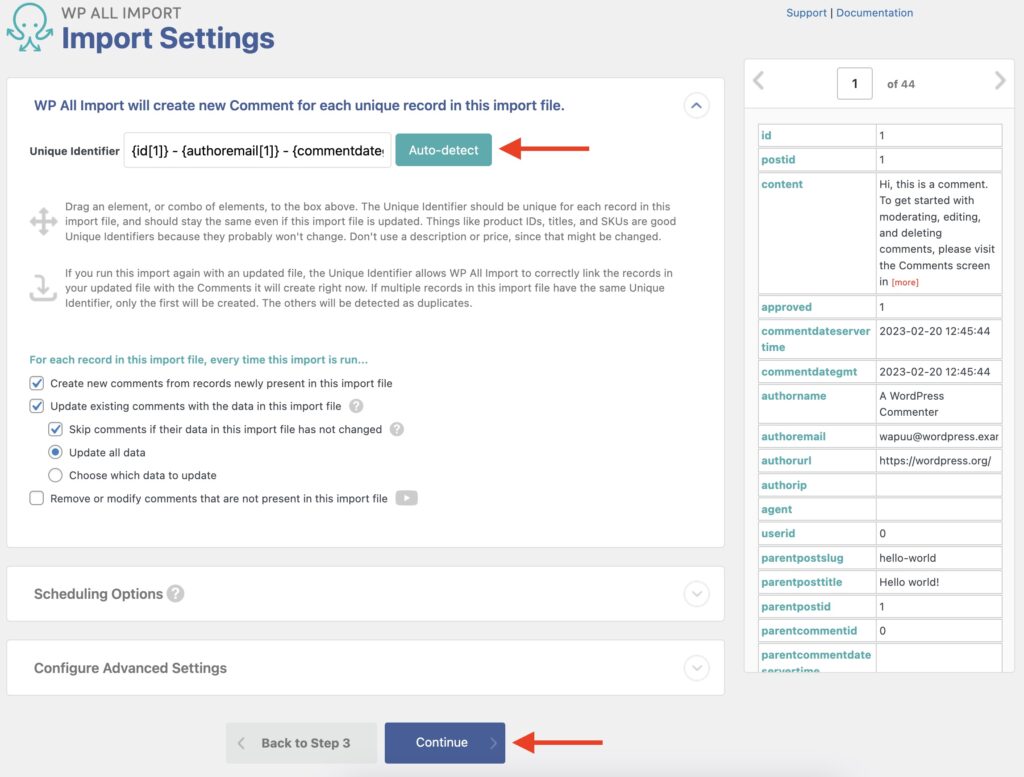Click the Continue button
The image size is (1024, 777).
click(x=445, y=743)
